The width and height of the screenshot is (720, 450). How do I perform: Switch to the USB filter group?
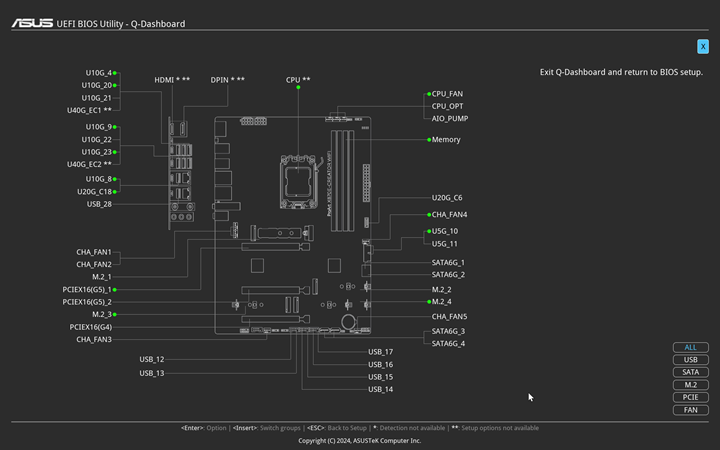pos(690,360)
